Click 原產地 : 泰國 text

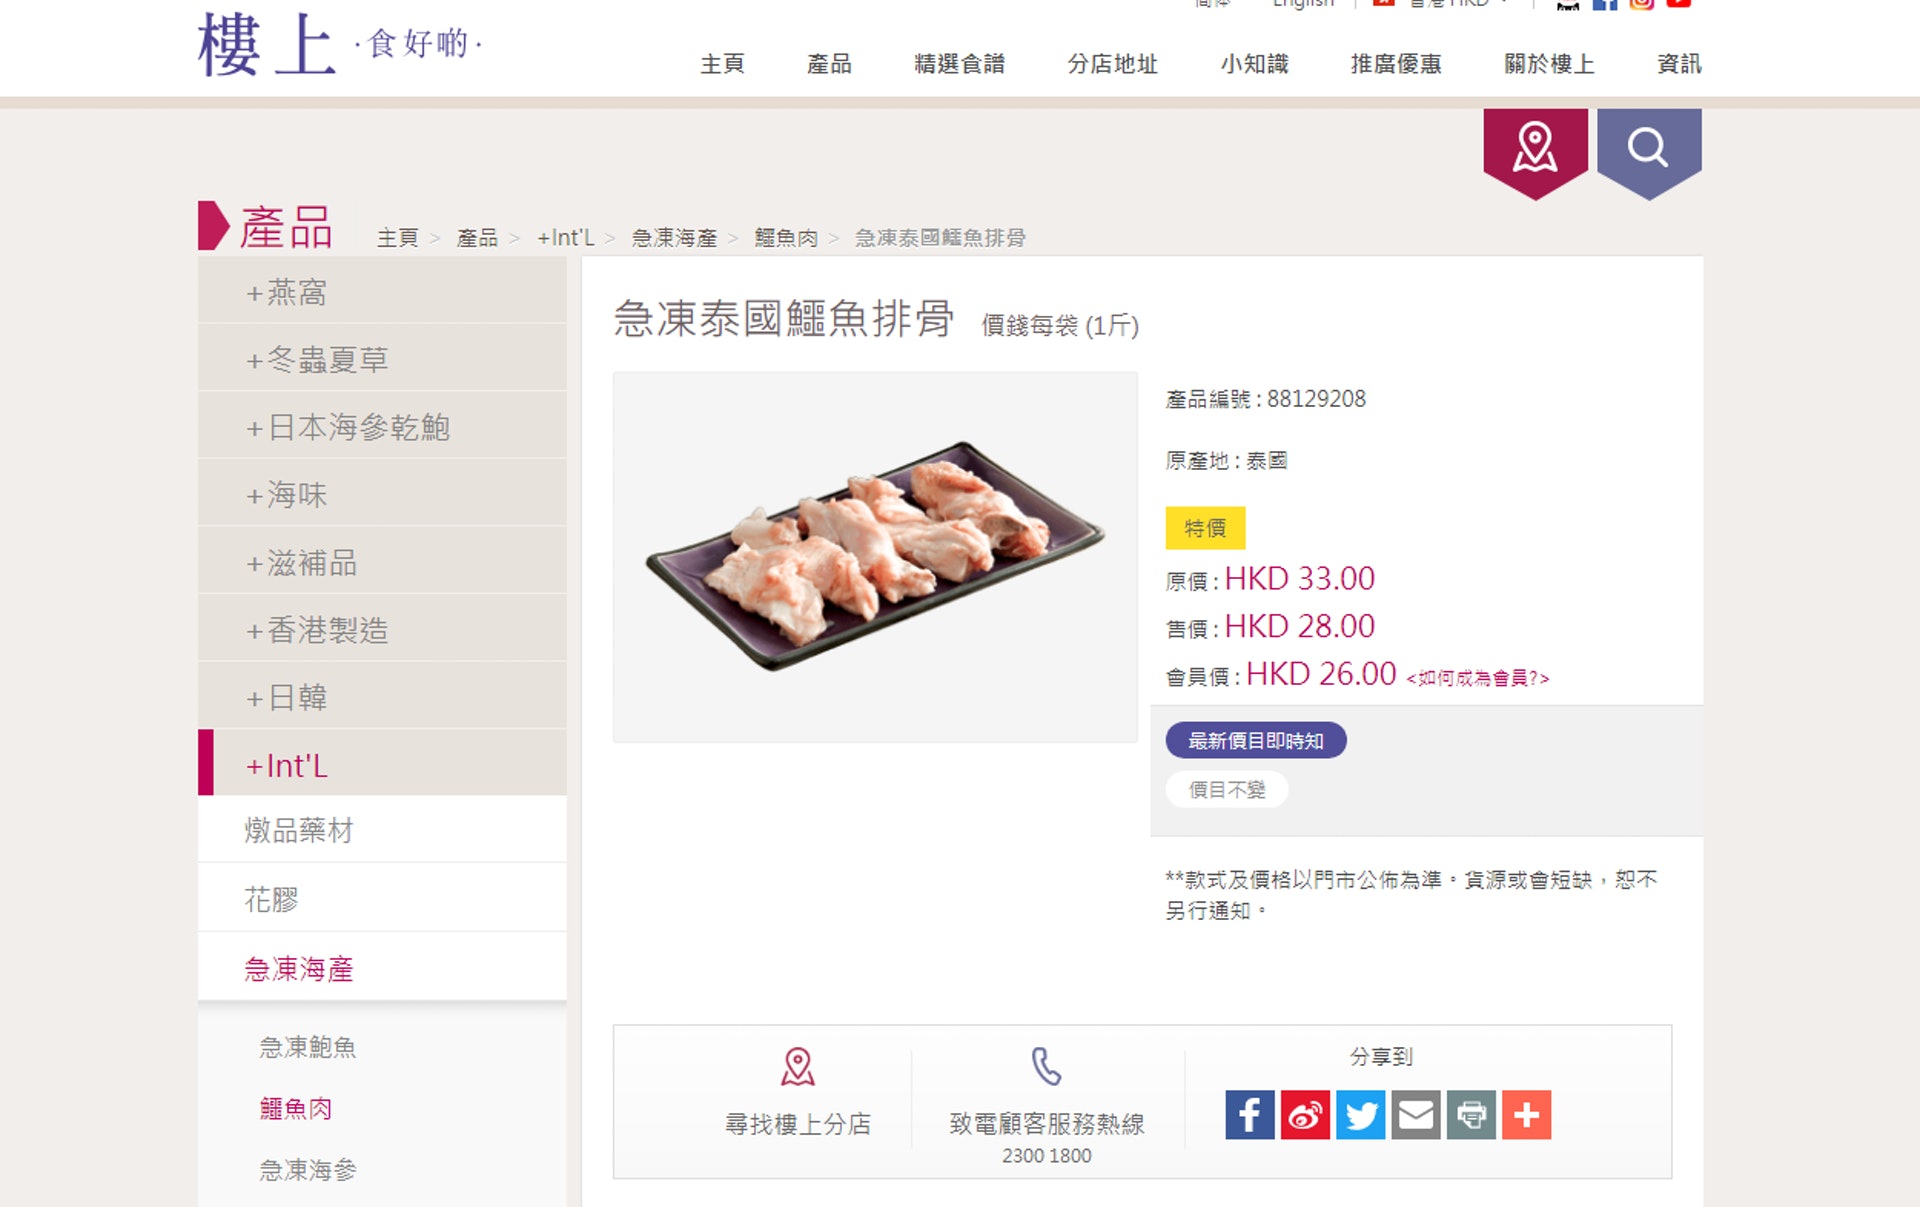[x=1226, y=461]
